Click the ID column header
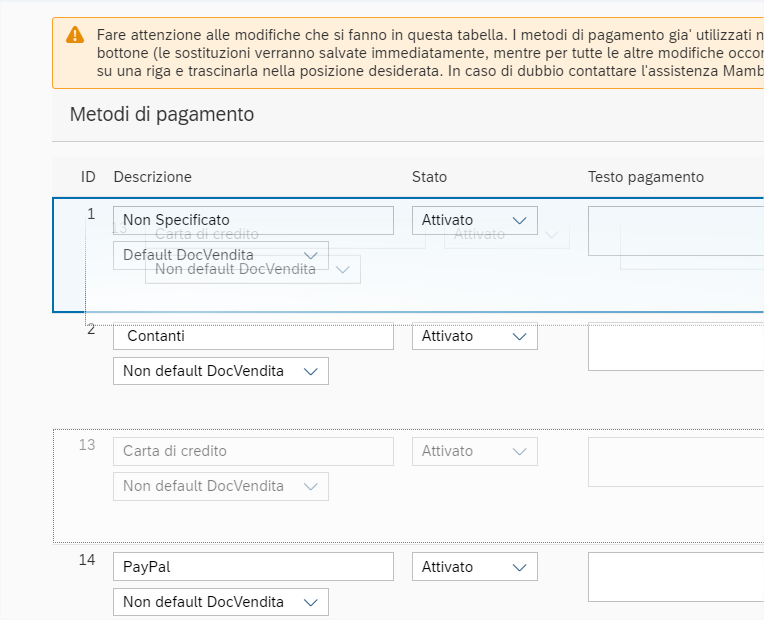 pyautogui.click(x=88, y=177)
